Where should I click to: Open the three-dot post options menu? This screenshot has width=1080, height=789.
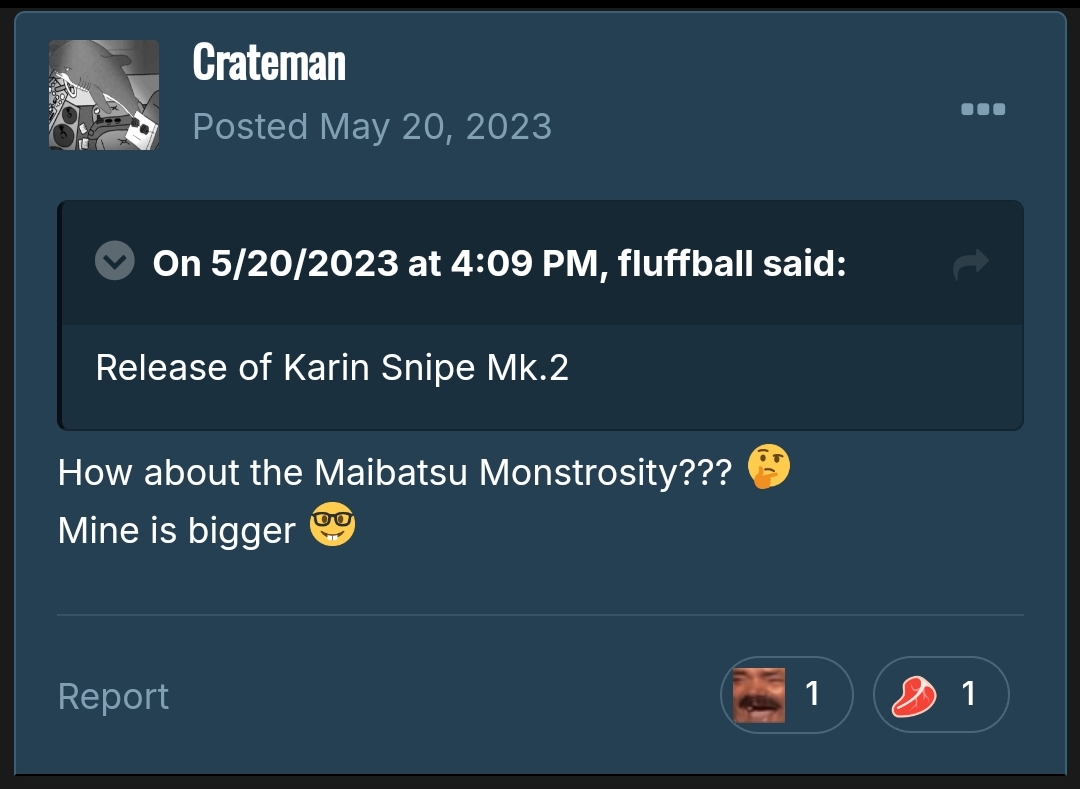click(983, 109)
